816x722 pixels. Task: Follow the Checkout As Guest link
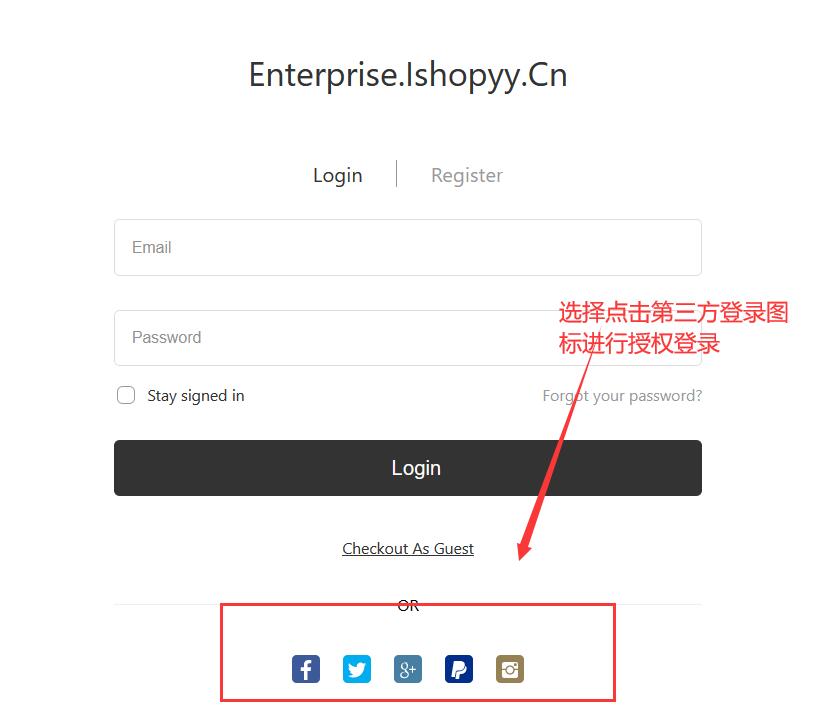click(407, 548)
